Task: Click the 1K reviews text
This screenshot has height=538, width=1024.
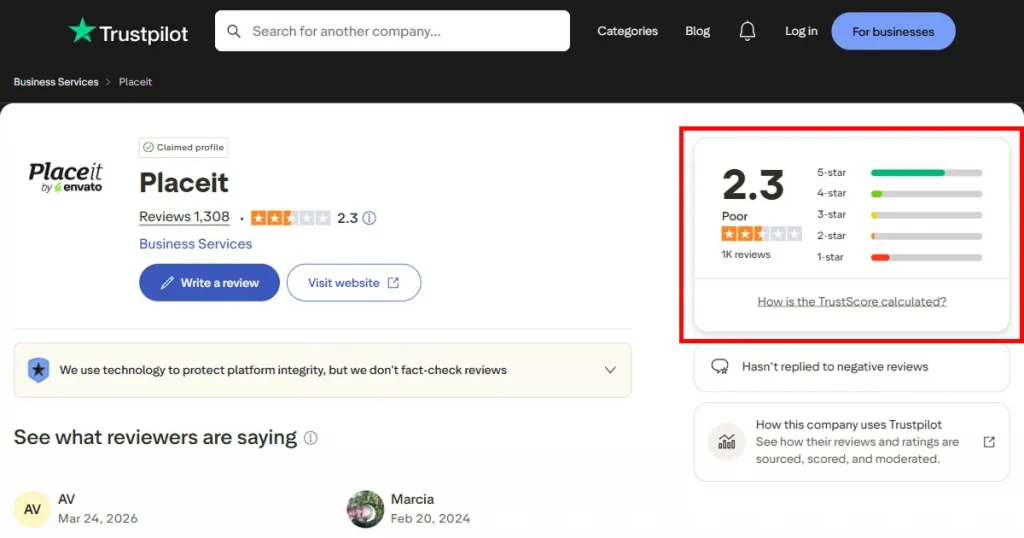Action: click(x=746, y=255)
